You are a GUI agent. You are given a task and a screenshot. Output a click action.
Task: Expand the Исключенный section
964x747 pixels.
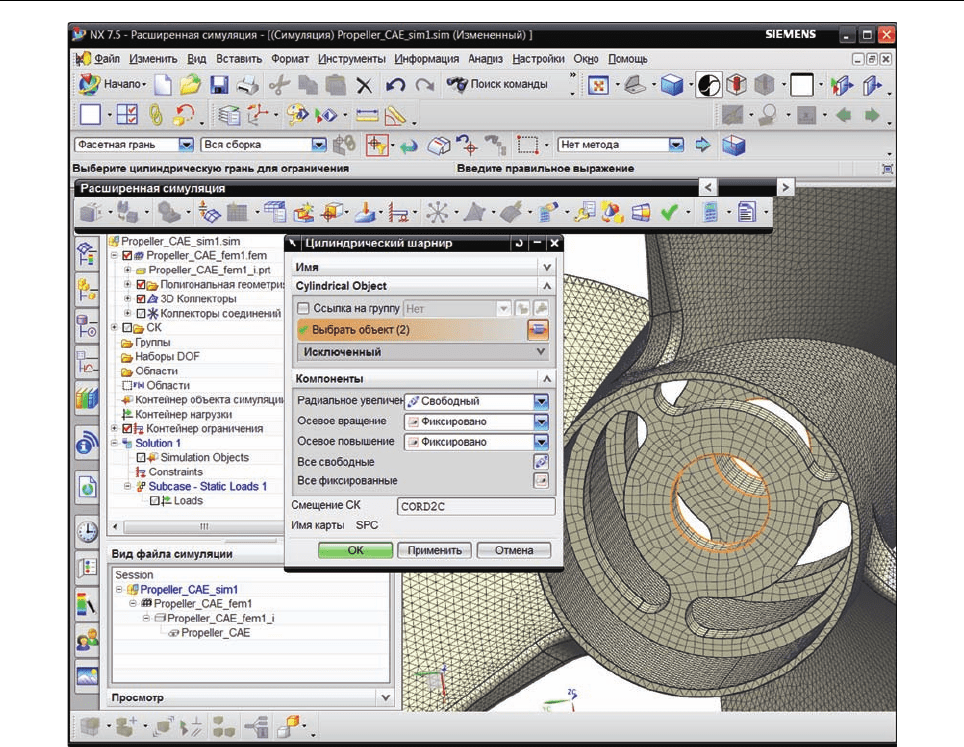point(540,352)
